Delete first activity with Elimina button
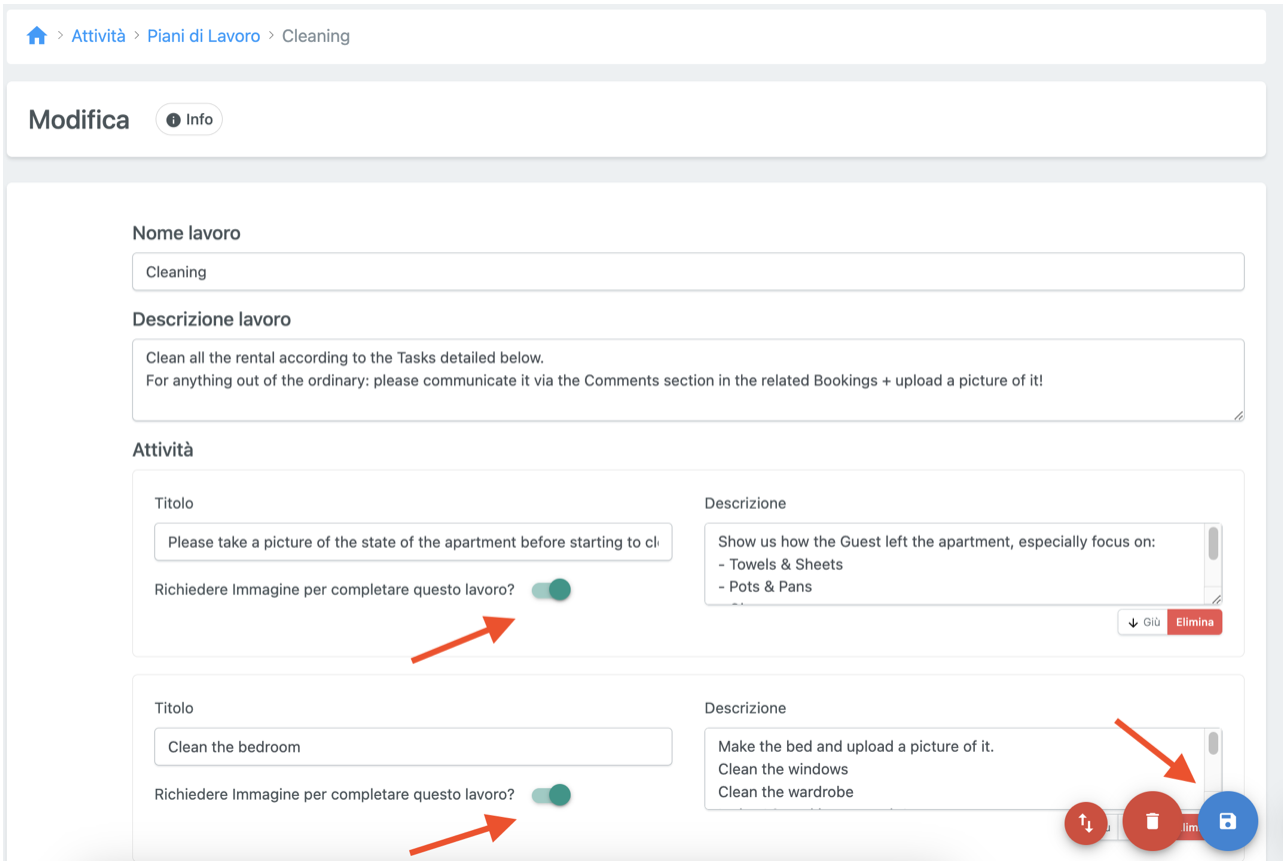The width and height of the screenshot is (1288, 862). click(1194, 622)
